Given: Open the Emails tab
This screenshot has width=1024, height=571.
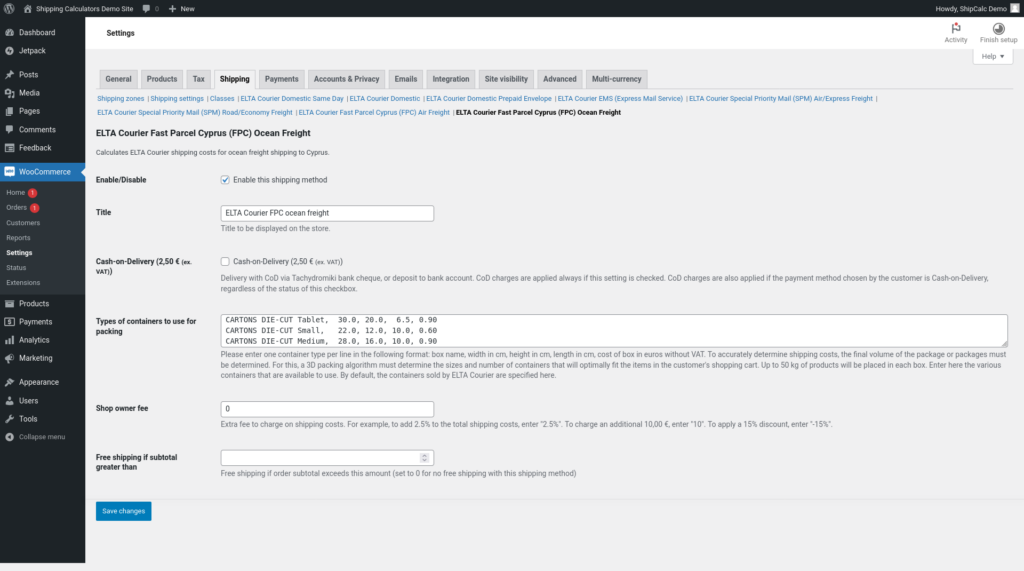Looking at the screenshot, I should click(406, 79).
